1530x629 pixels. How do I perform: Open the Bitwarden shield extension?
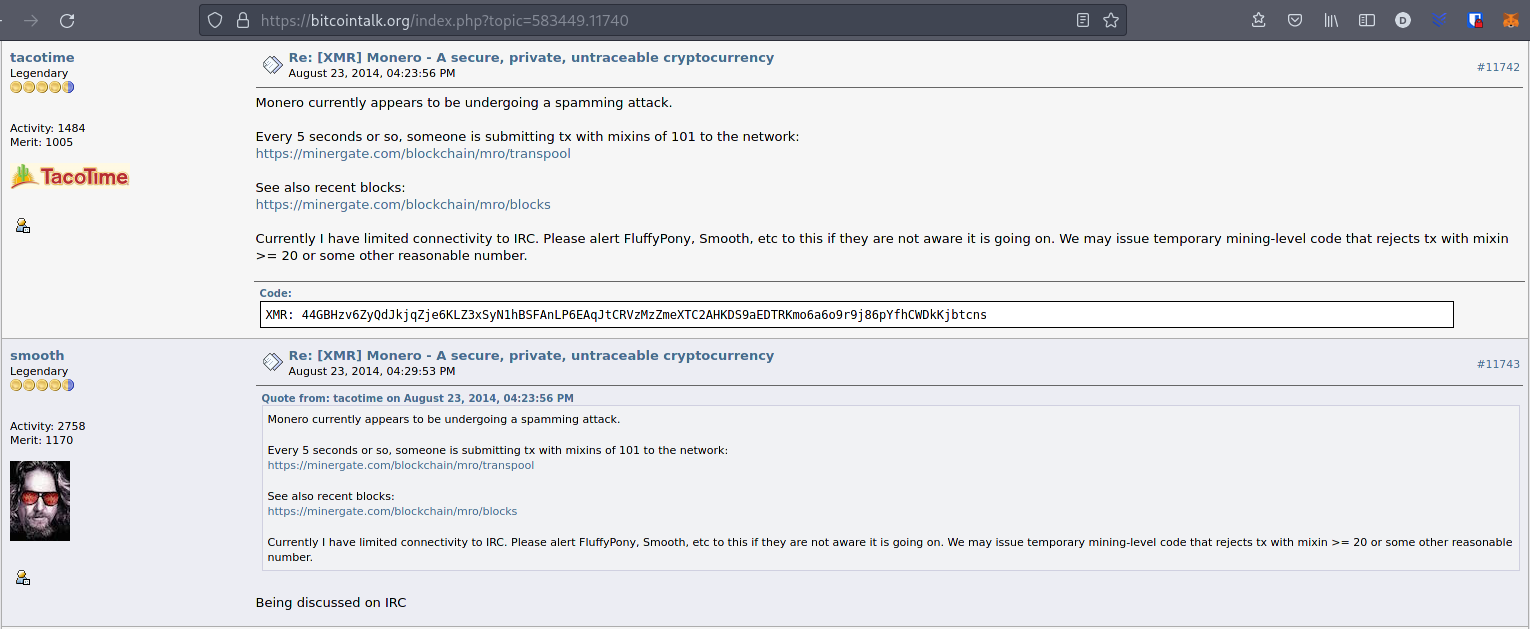[1475, 20]
